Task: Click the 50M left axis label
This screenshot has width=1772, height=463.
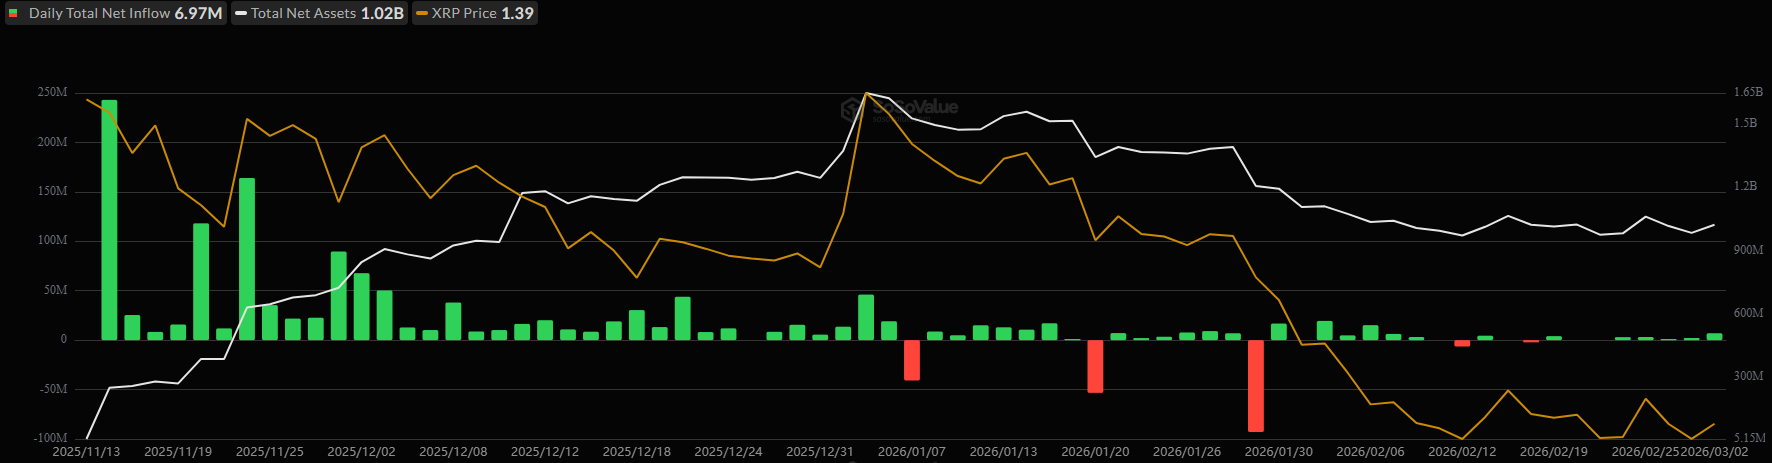Action: click(56, 290)
